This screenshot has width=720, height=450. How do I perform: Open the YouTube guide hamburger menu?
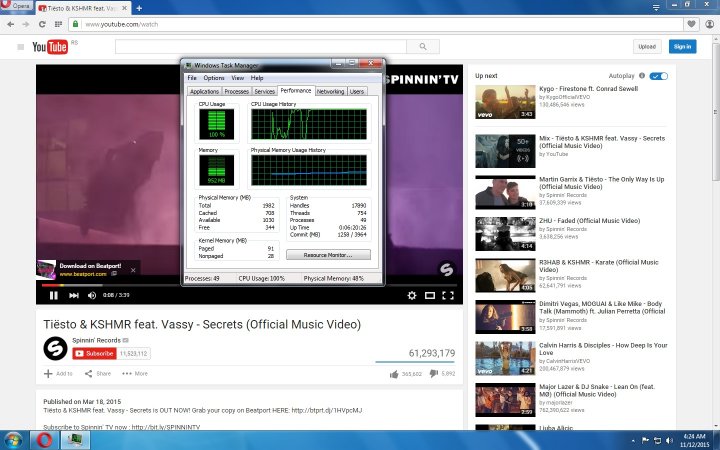[x=20, y=47]
